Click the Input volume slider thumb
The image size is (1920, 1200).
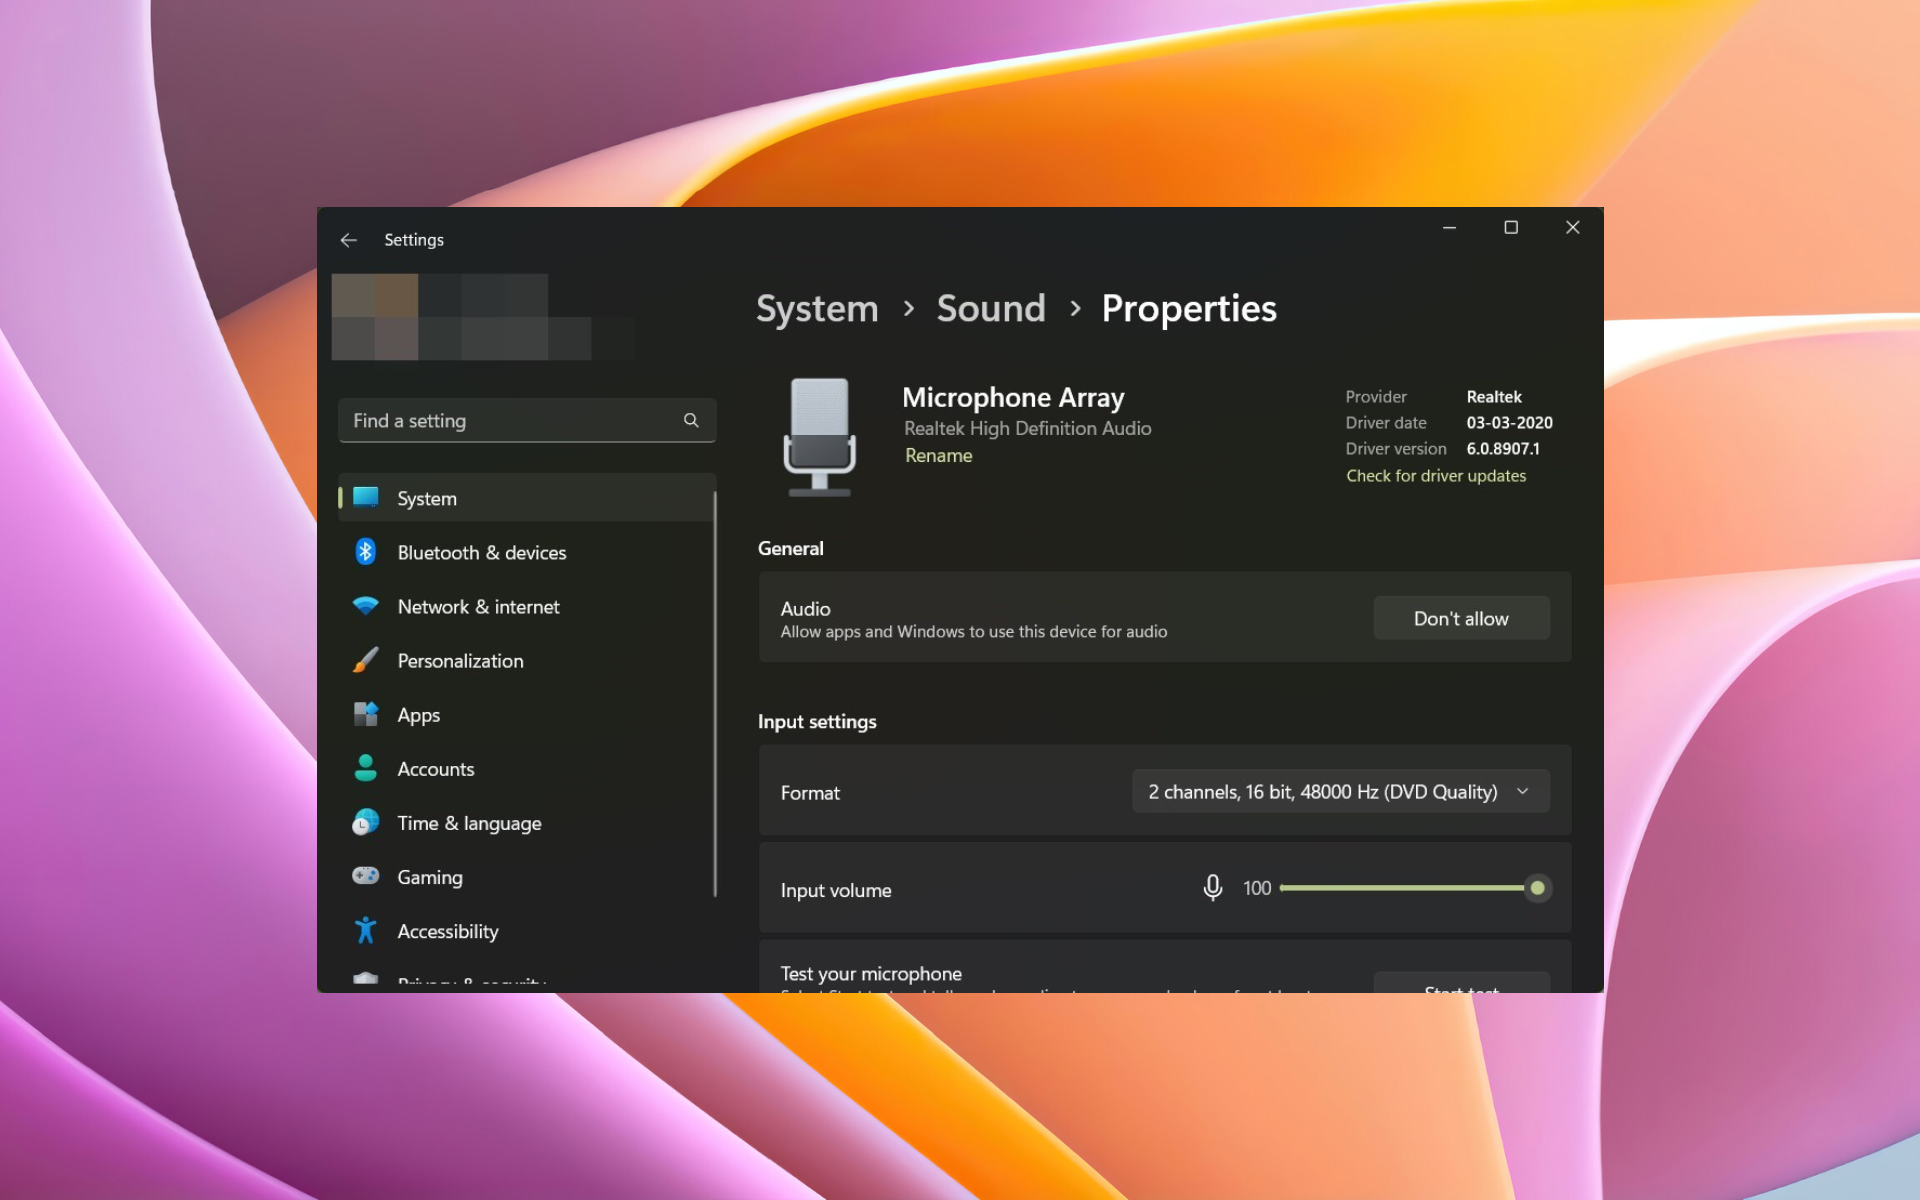[x=1537, y=888]
